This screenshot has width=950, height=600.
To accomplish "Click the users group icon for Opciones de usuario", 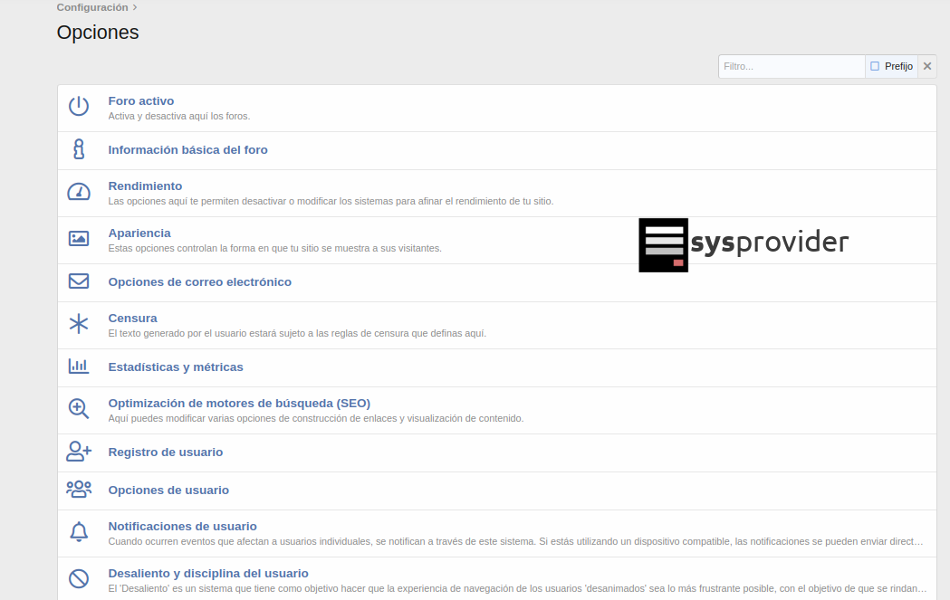I will point(79,490).
